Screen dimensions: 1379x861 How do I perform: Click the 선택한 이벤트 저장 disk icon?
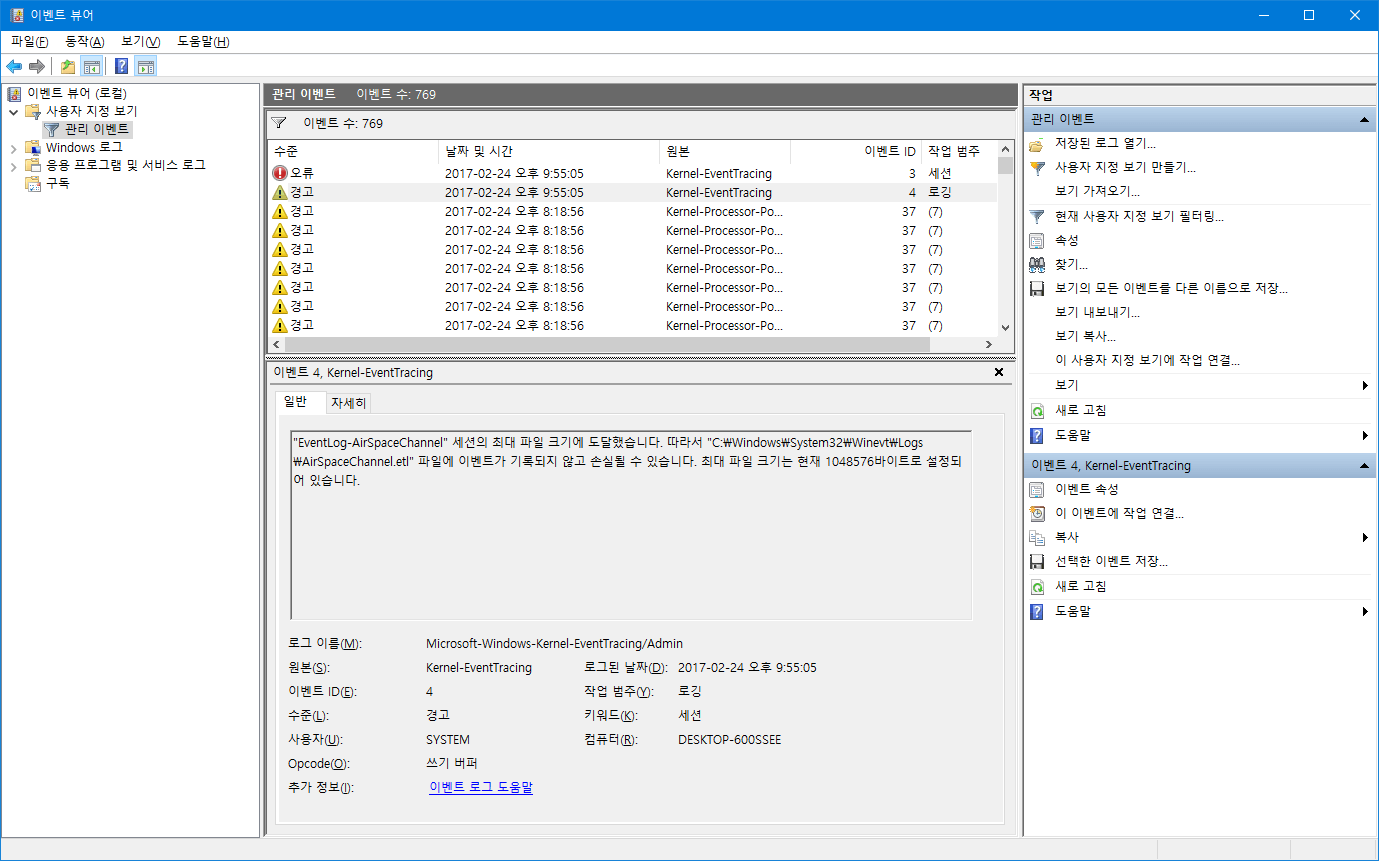point(1037,562)
